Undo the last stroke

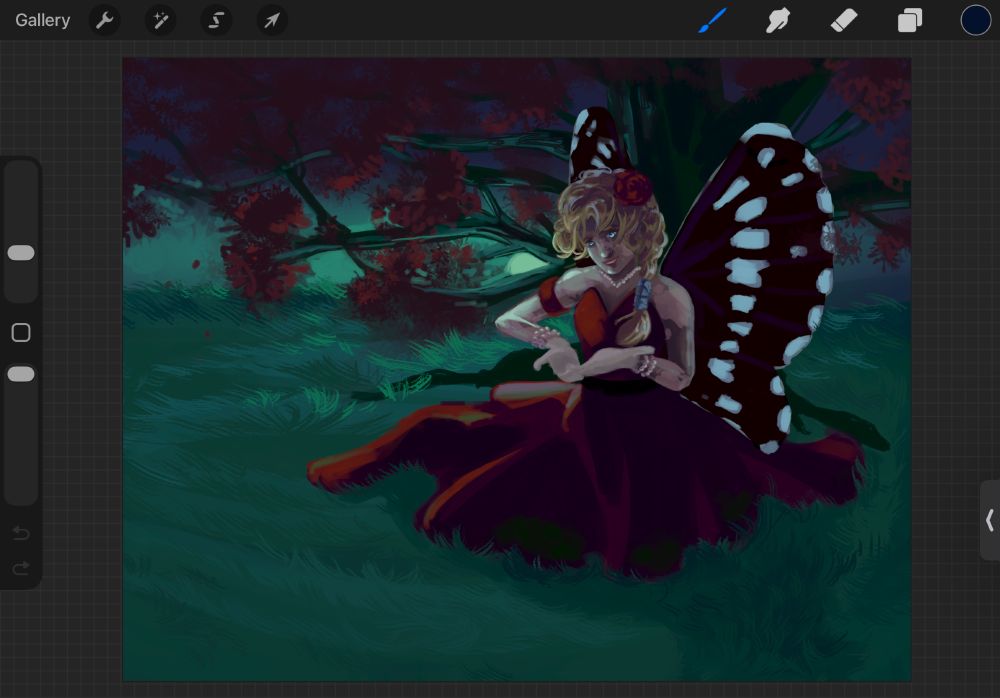point(21,533)
